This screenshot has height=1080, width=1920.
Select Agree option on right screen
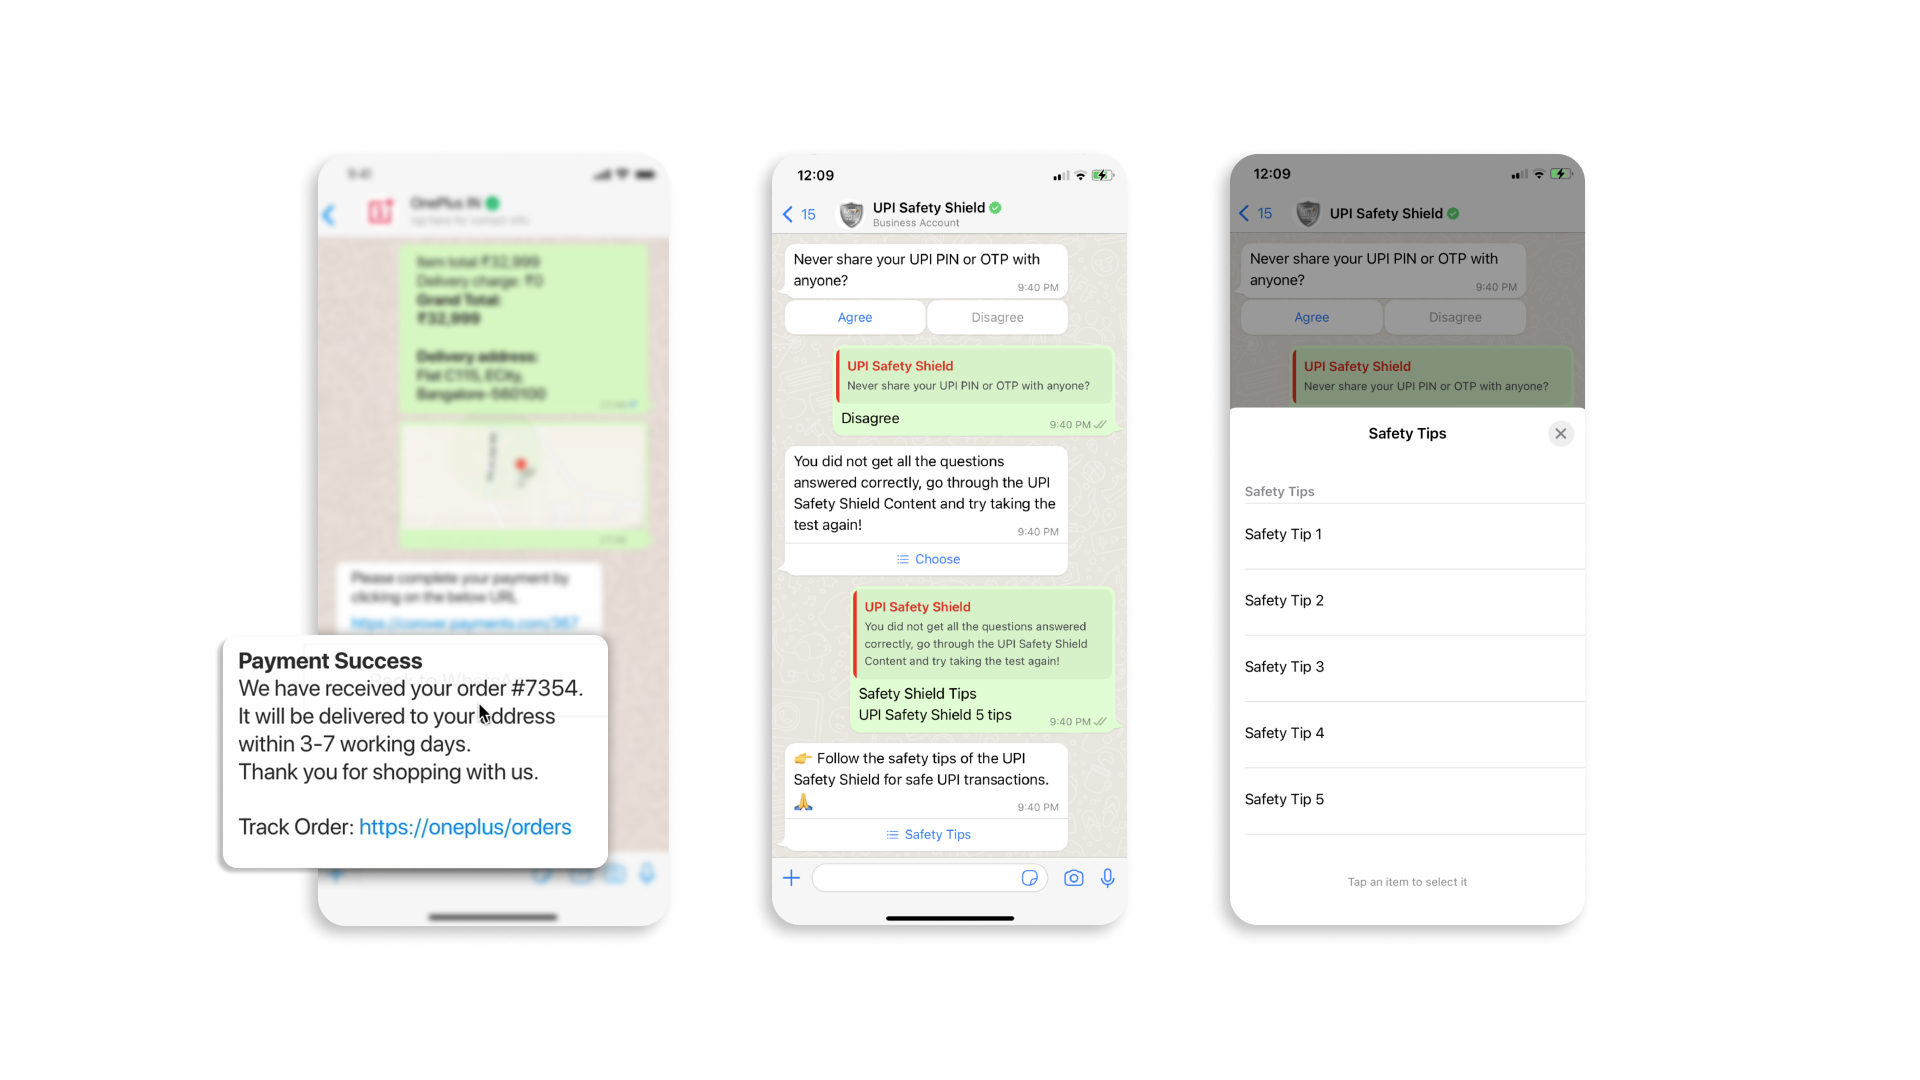coord(1311,316)
